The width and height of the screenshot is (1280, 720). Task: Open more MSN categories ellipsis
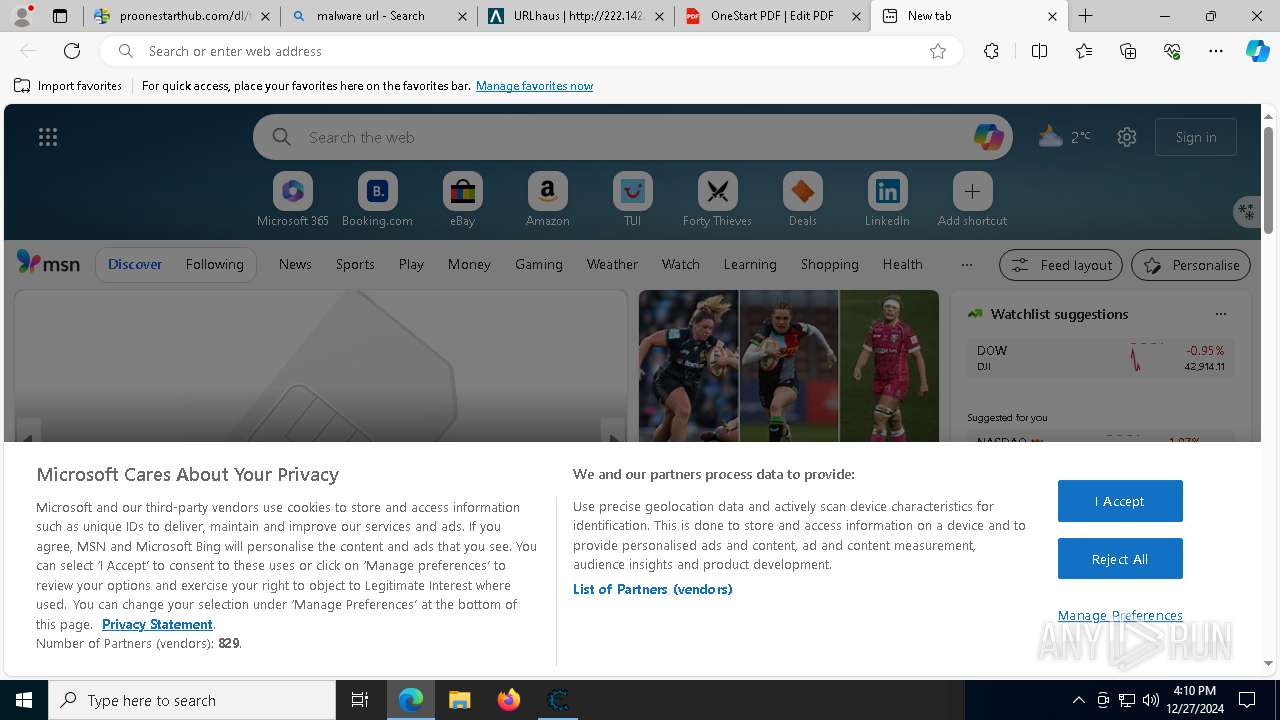click(966, 265)
